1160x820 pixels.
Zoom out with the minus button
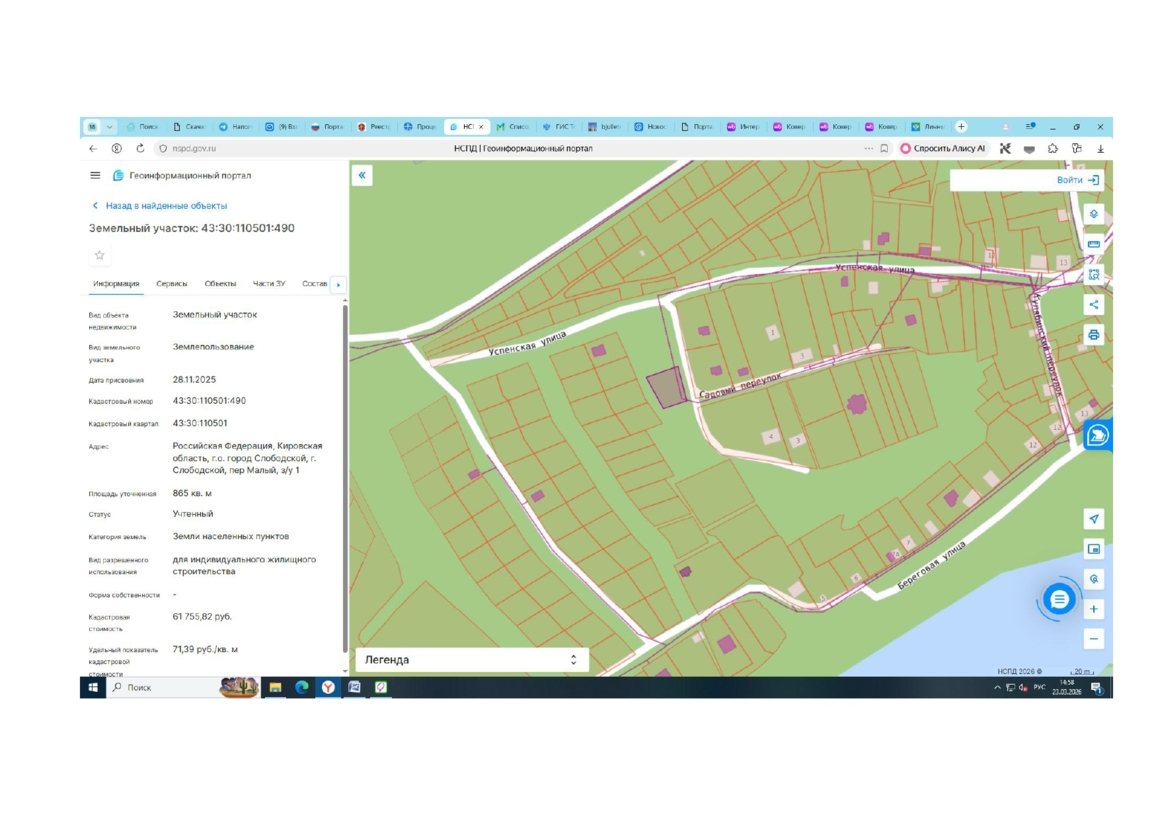coord(1093,639)
